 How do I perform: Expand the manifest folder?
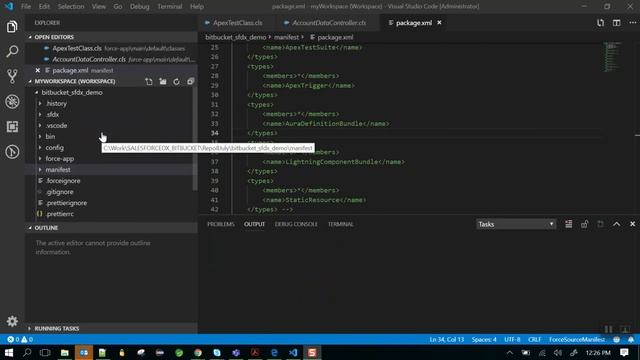pos(58,170)
